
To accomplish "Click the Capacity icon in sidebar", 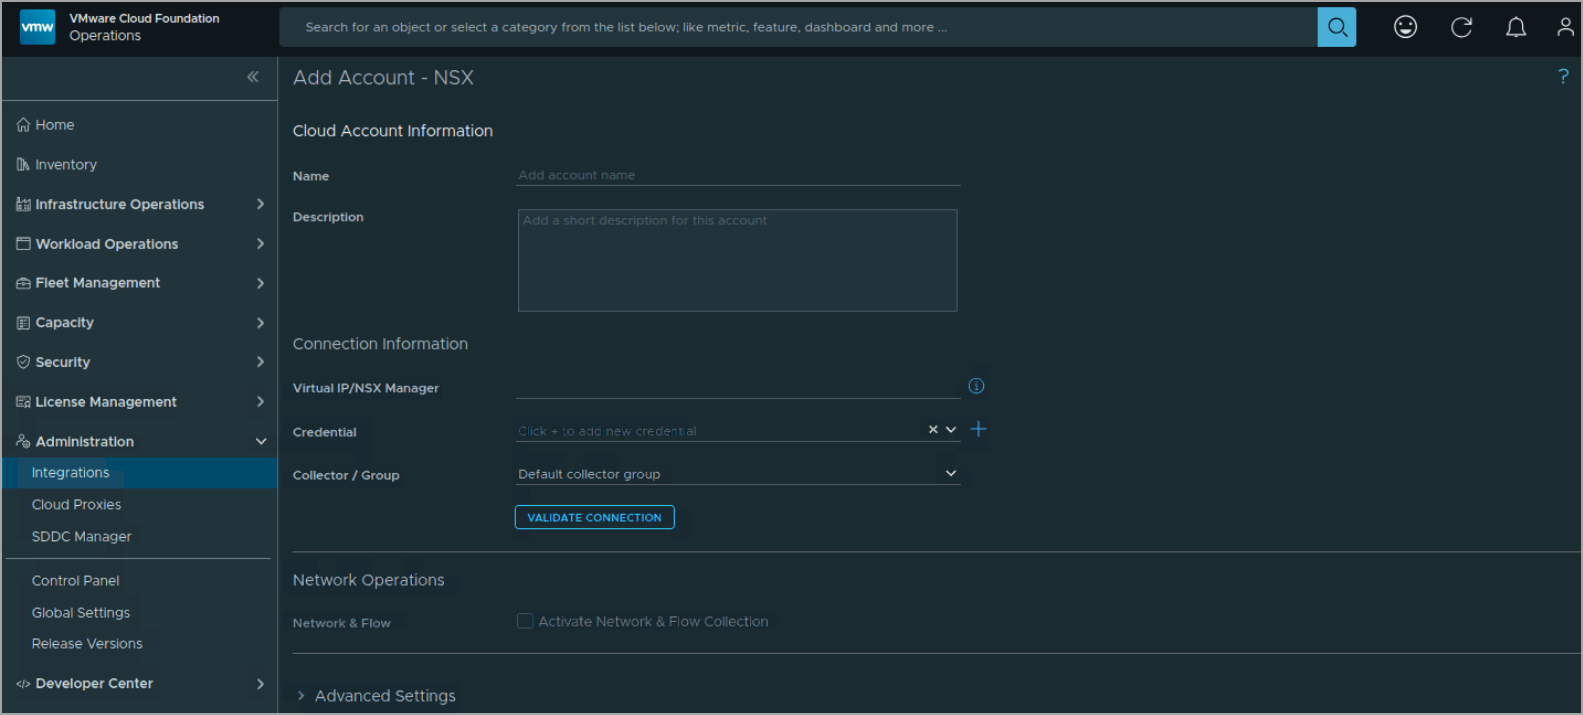I will pos(23,322).
